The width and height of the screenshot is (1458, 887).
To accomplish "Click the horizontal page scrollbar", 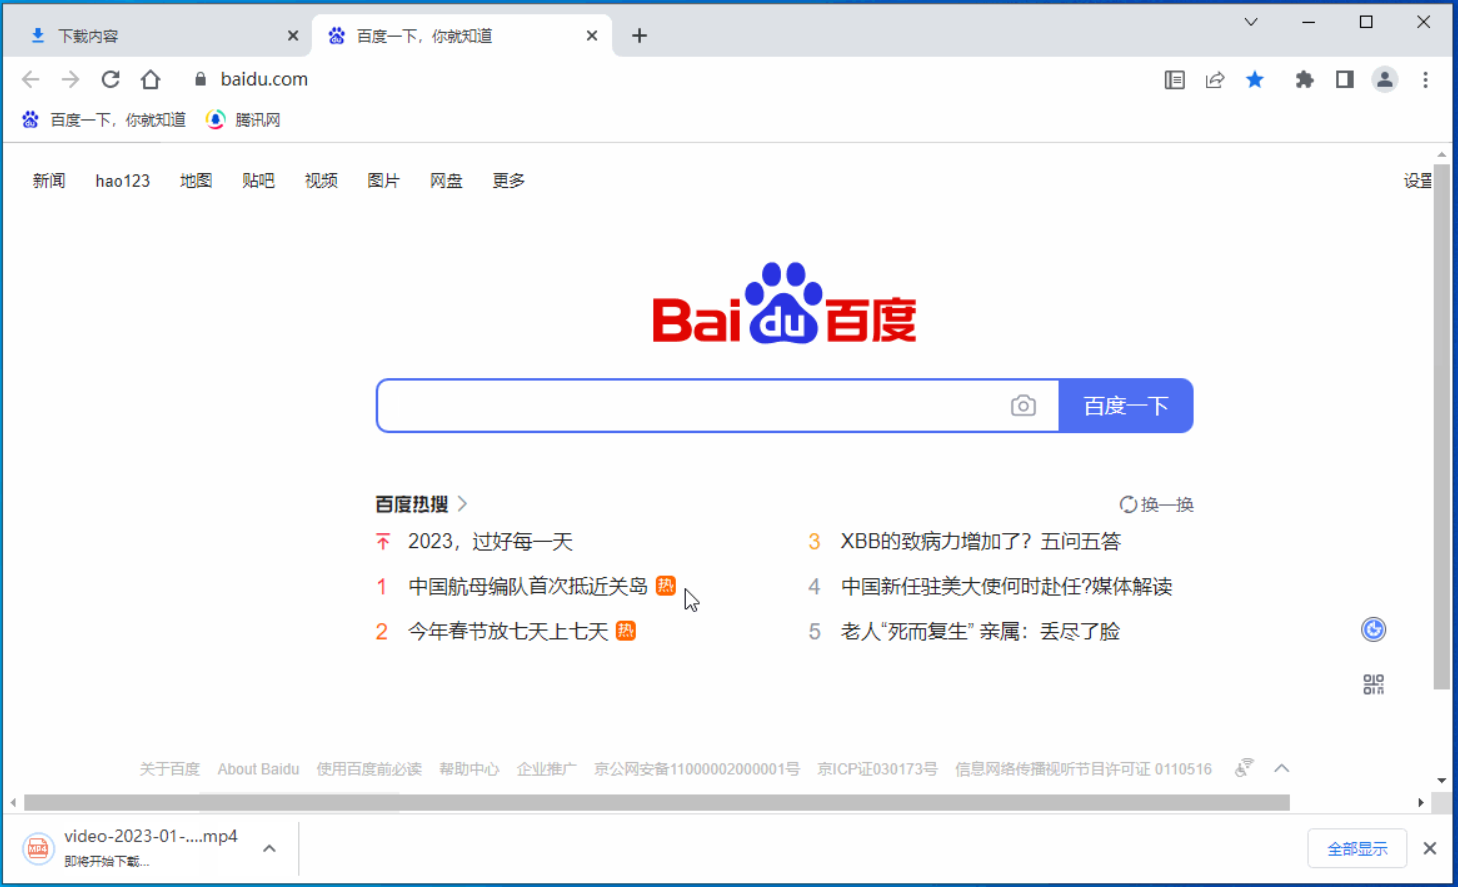I will (x=657, y=802).
